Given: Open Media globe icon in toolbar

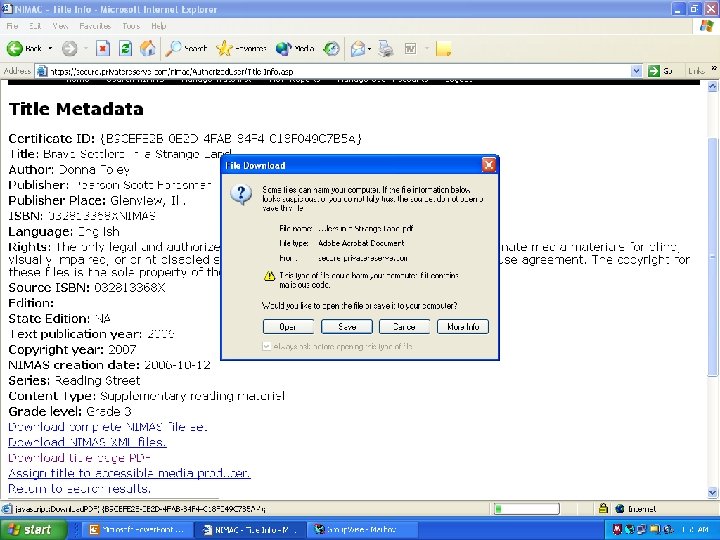Looking at the screenshot, I should click(x=284, y=48).
